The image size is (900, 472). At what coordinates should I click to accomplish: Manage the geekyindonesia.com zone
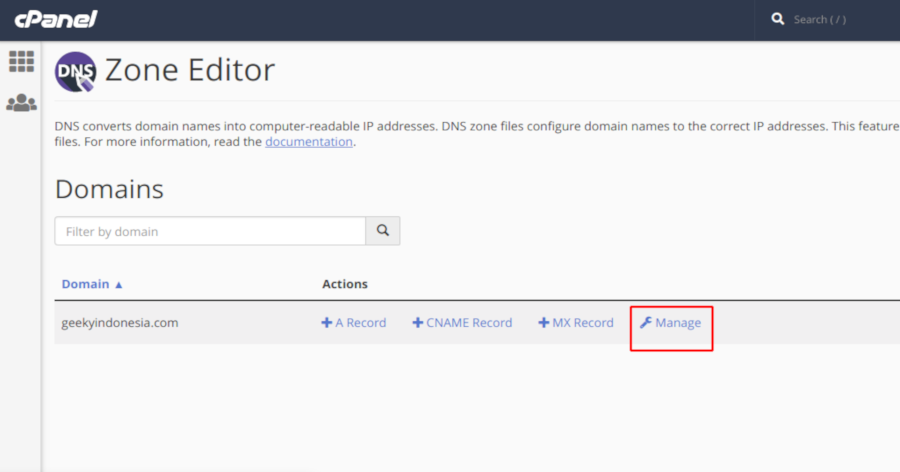point(670,323)
